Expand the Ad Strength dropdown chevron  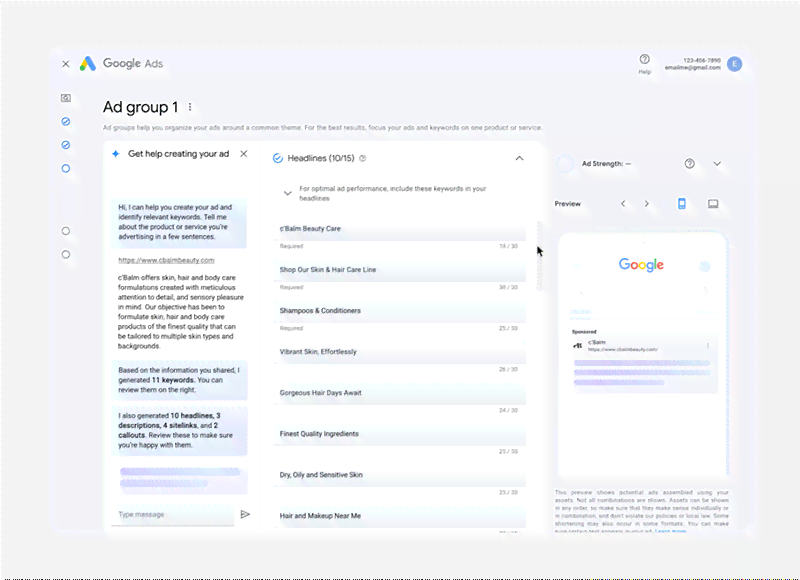[x=717, y=164]
